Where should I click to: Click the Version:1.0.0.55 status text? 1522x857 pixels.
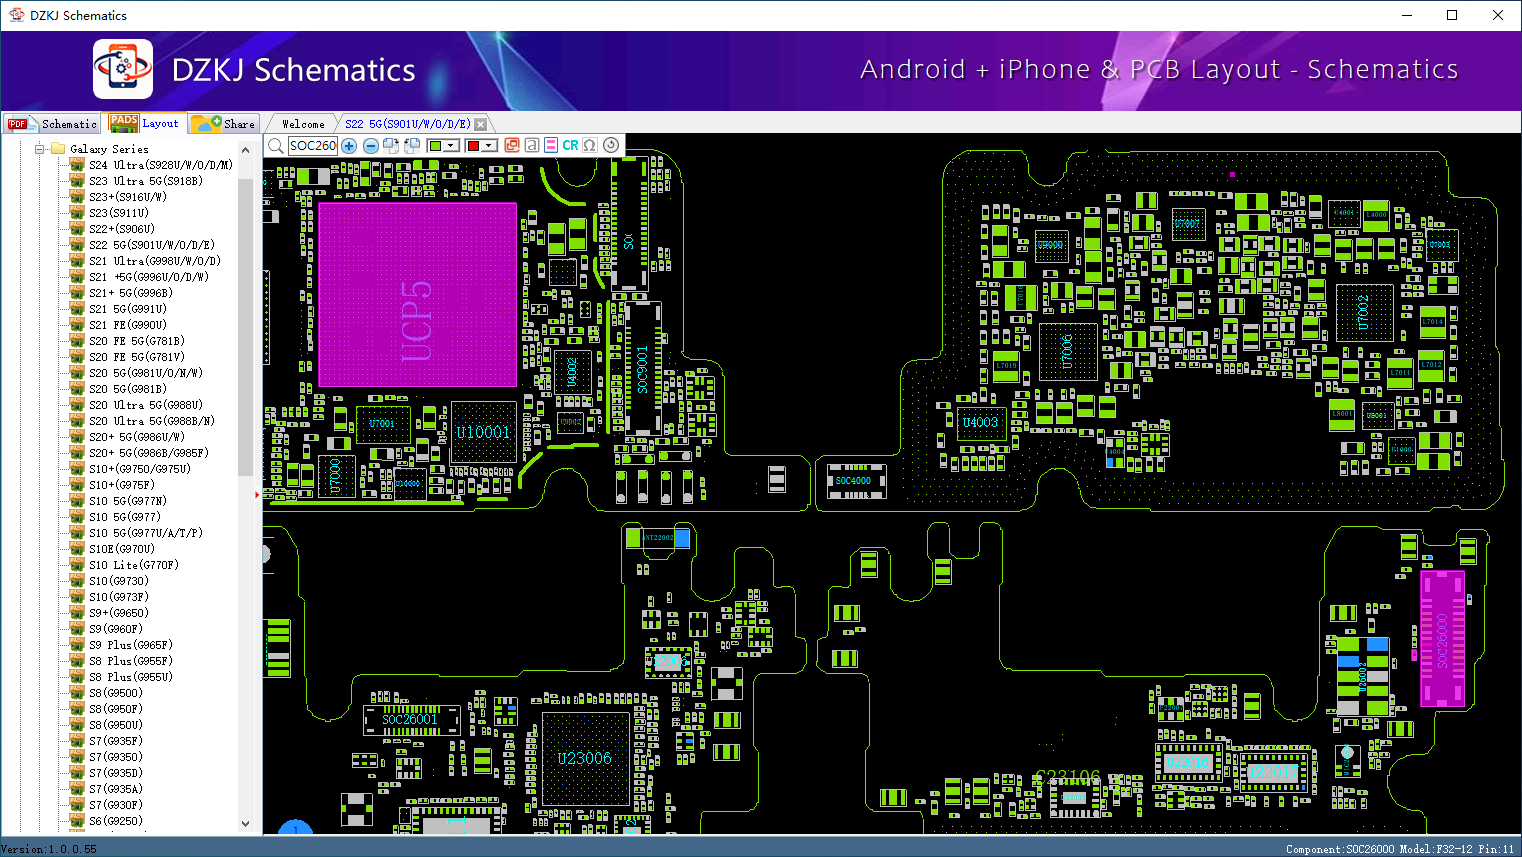tap(49, 849)
